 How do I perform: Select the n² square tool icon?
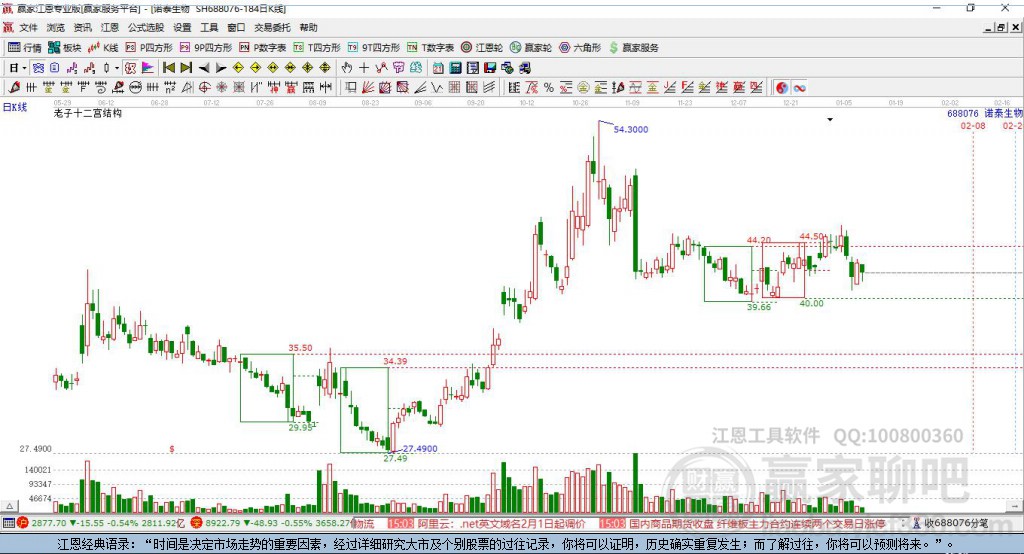pyautogui.click(x=170, y=88)
